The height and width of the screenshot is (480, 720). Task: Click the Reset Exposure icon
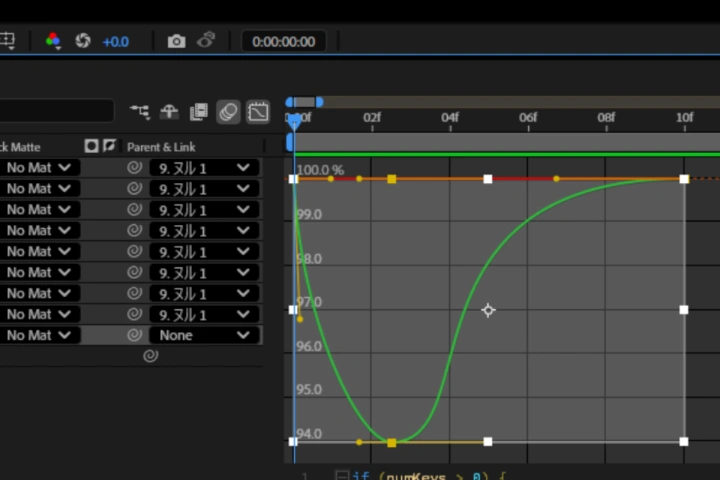(x=83, y=41)
